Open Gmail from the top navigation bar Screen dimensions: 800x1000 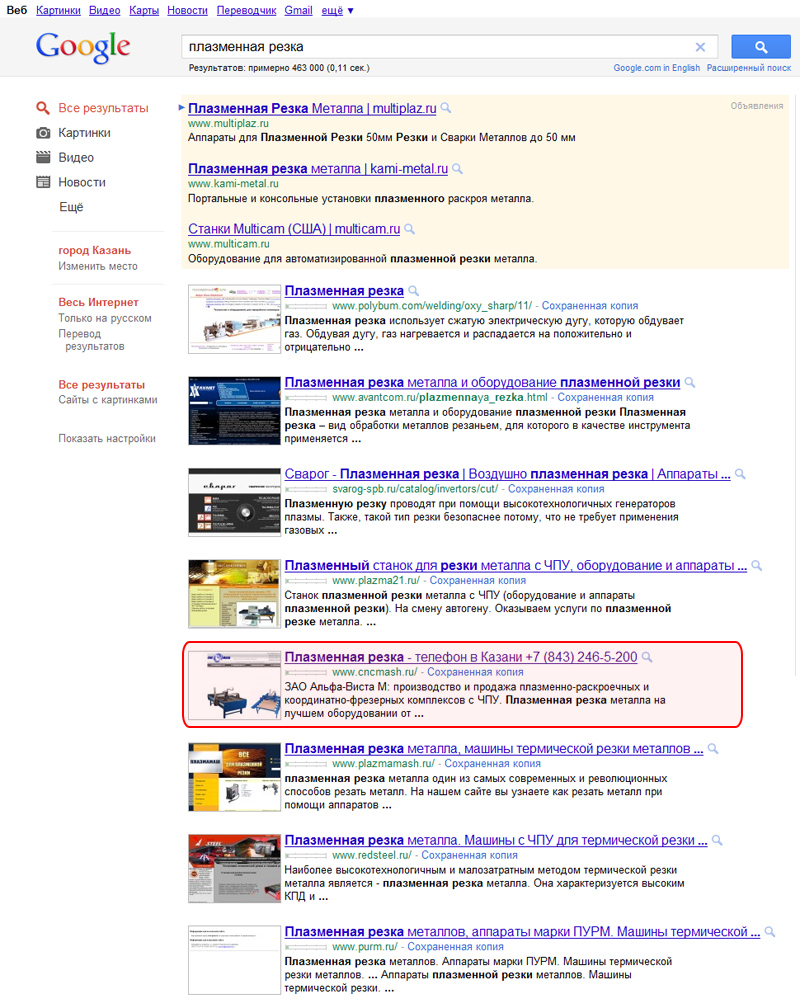coord(298,10)
